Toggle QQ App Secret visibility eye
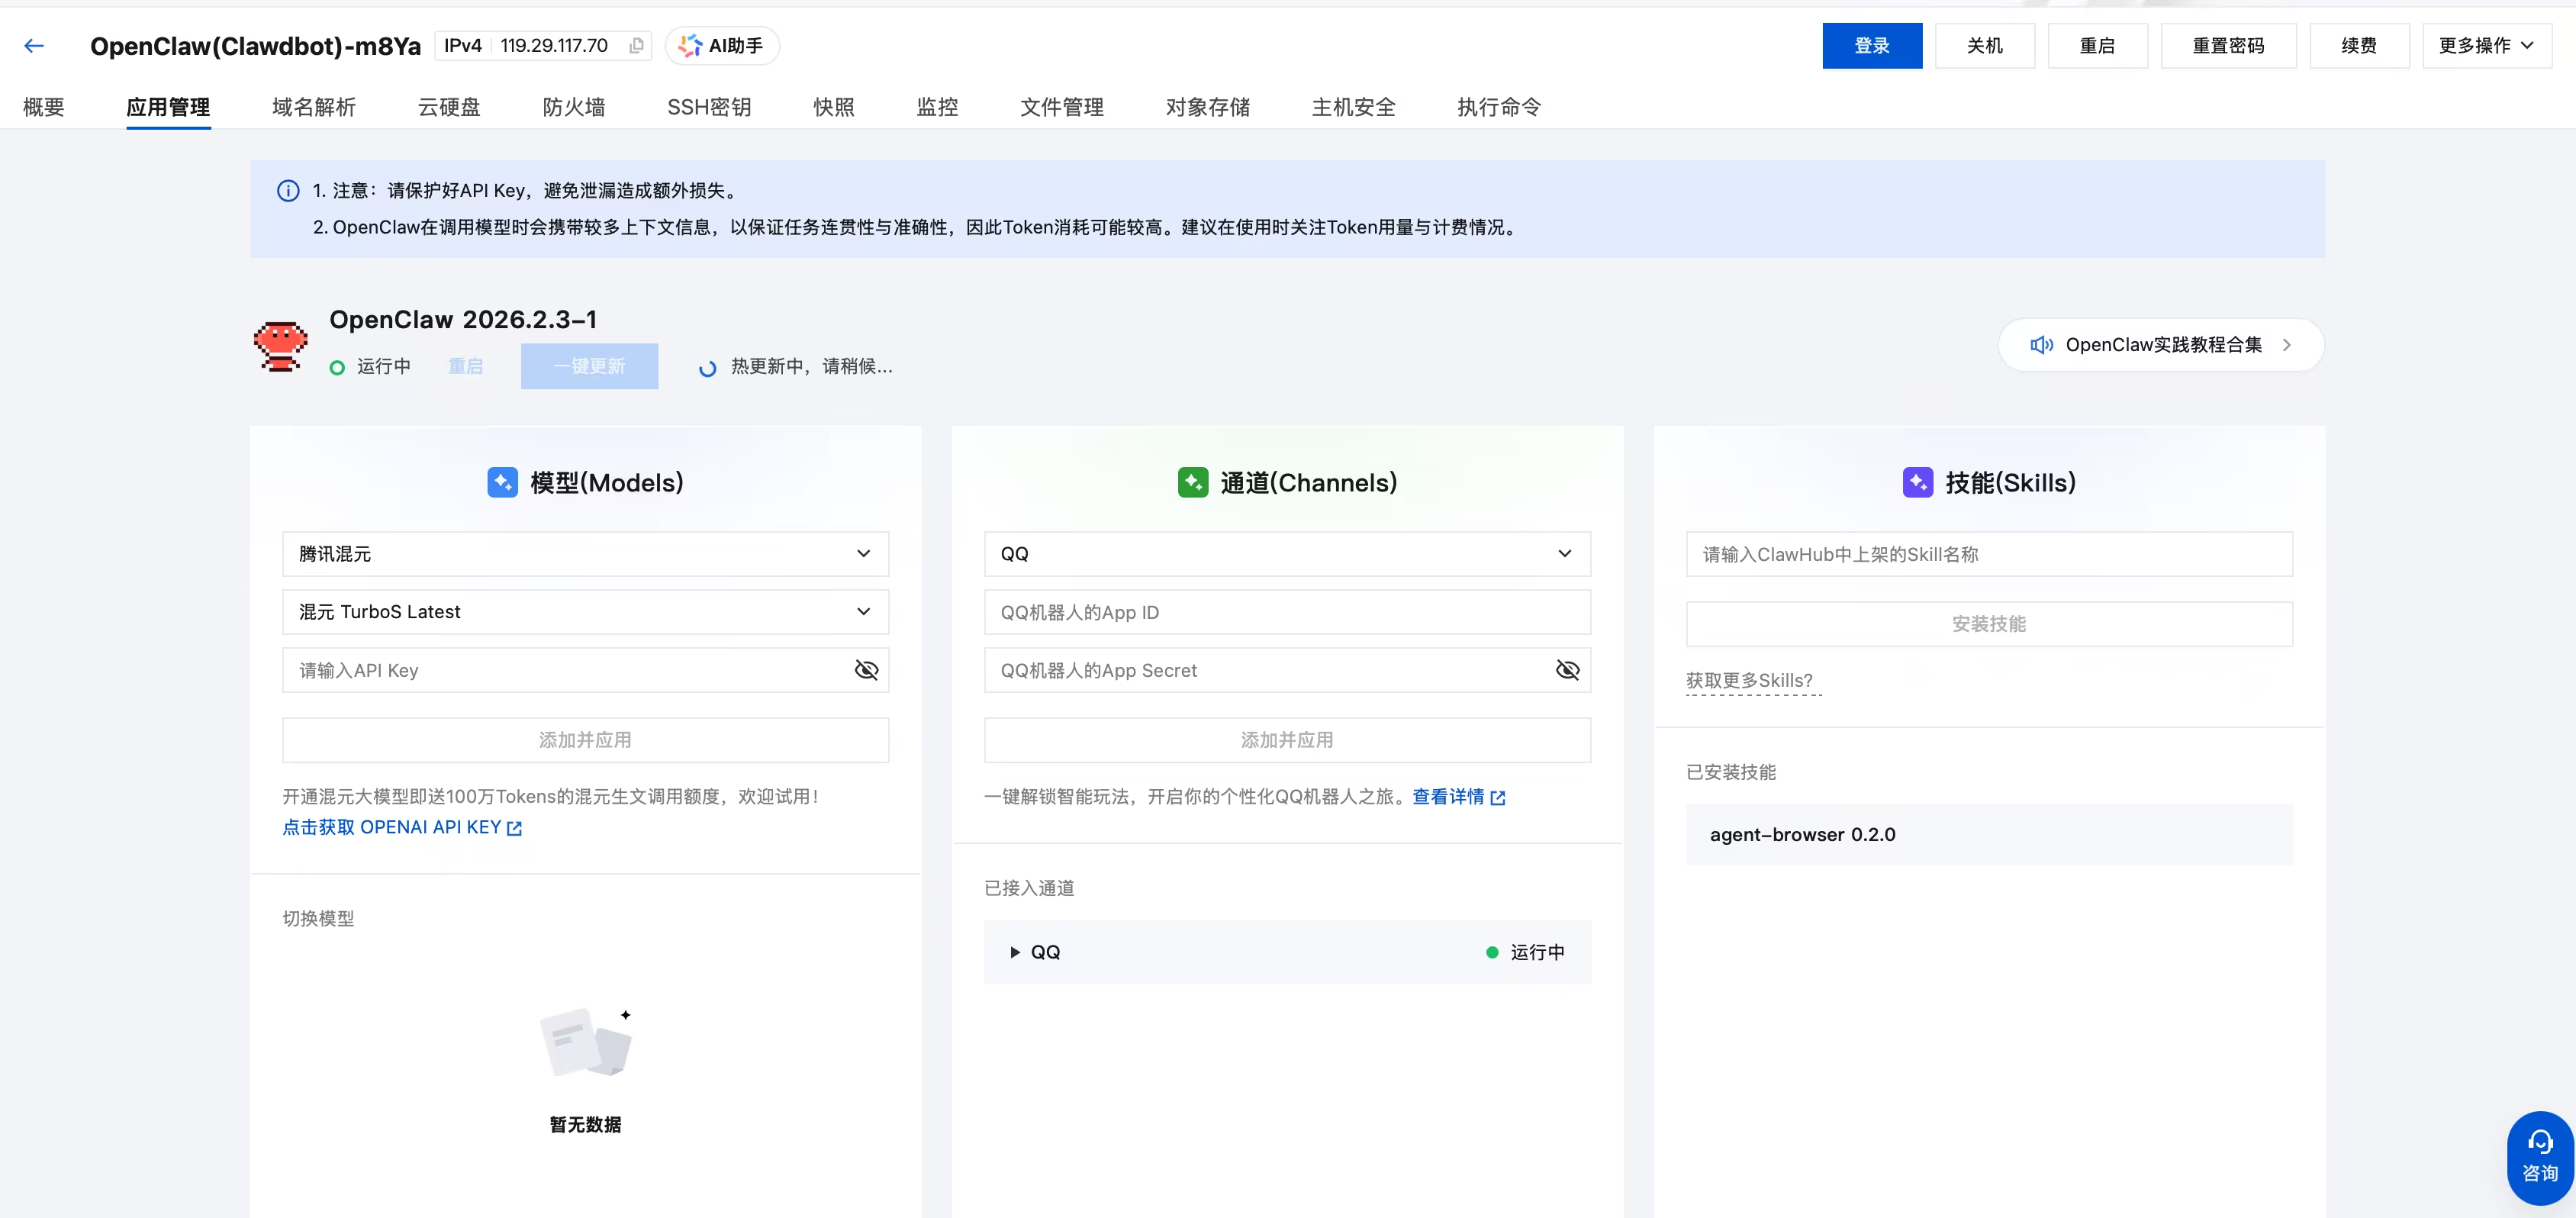 [x=1567, y=670]
